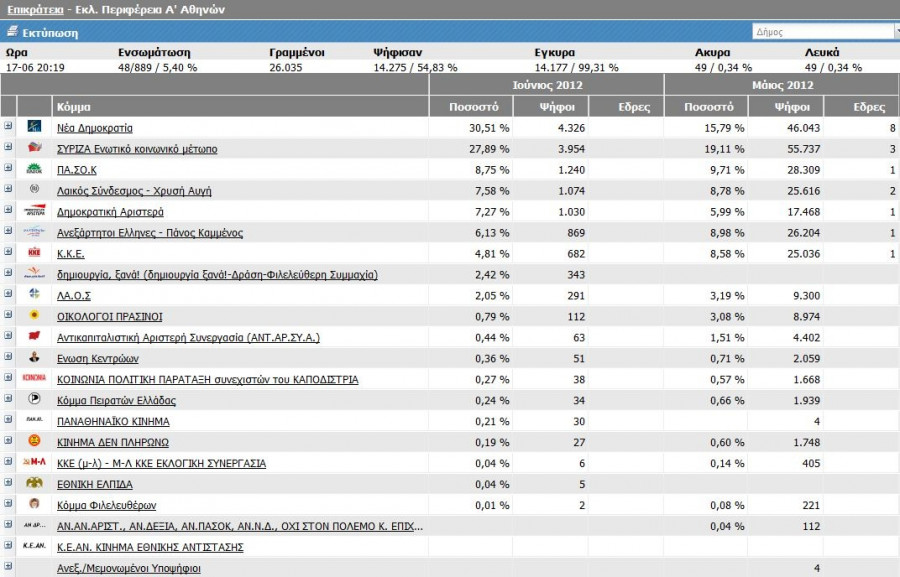
Task: Click the ΠΑ.ΣΟ.Κ green logo icon
Action: [34, 169]
